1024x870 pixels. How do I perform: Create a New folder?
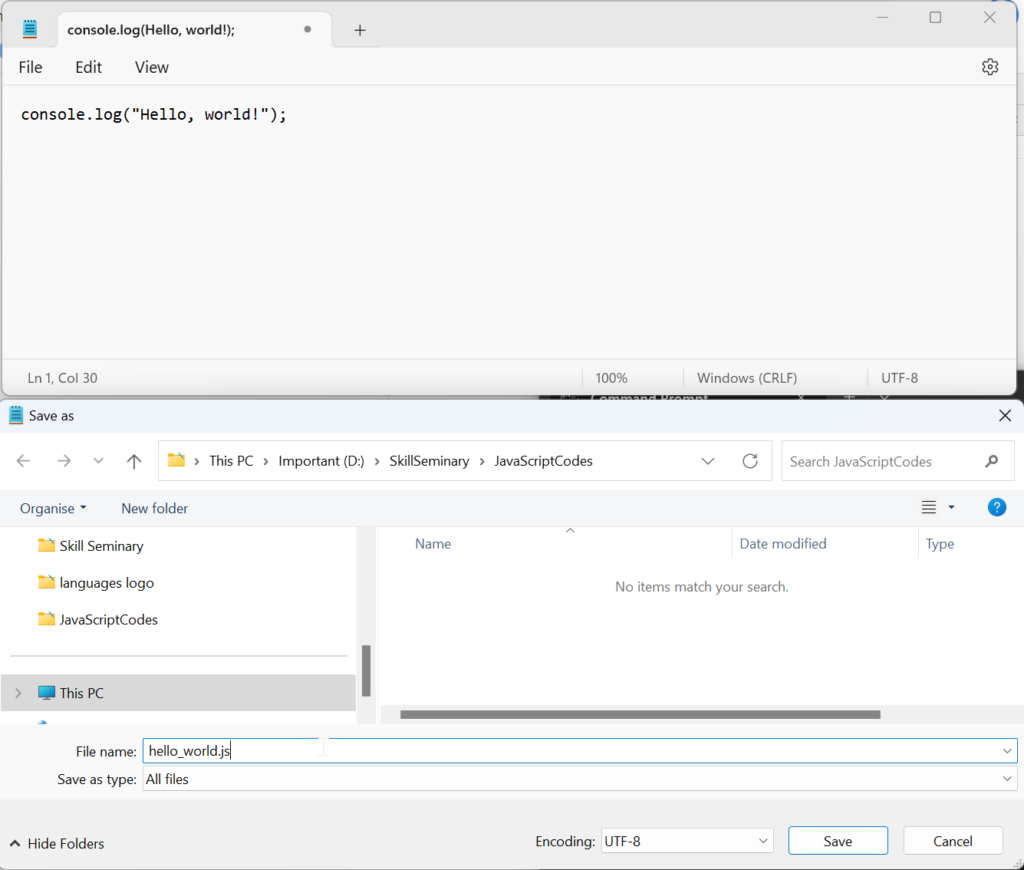[x=154, y=508]
